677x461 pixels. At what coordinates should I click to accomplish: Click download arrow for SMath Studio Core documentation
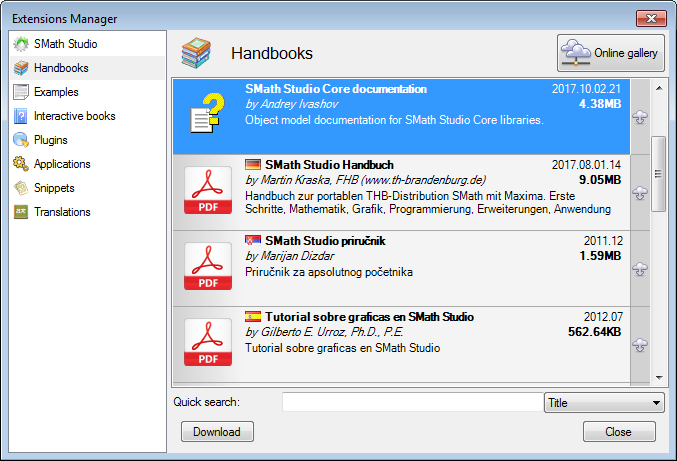pyautogui.click(x=640, y=117)
